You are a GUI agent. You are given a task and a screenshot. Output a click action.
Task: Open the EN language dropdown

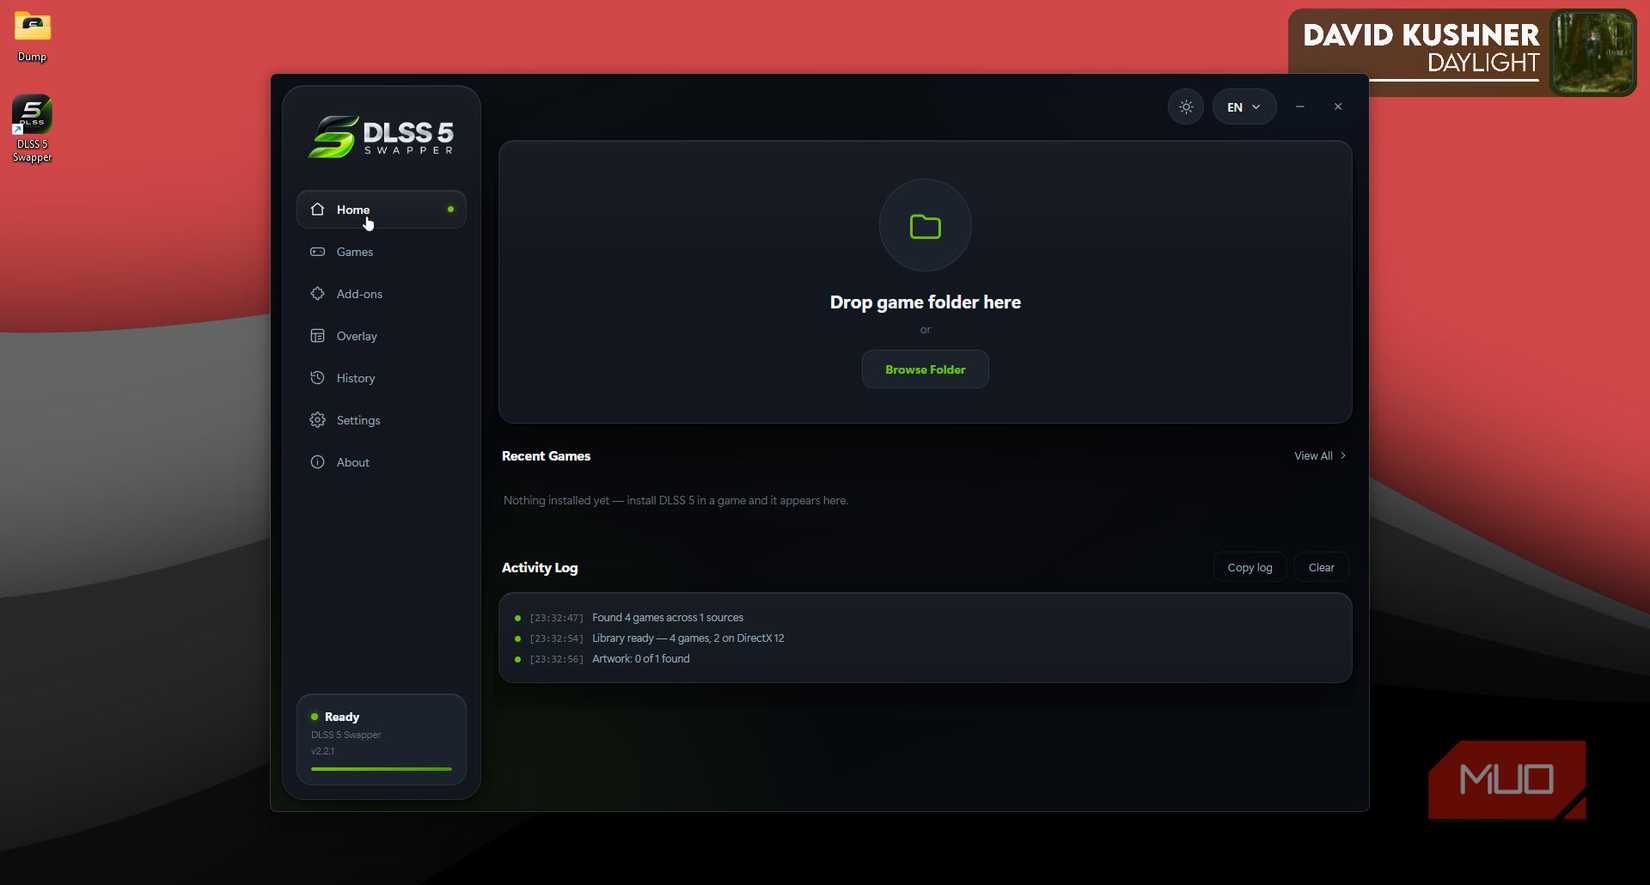pyautogui.click(x=1244, y=107)
